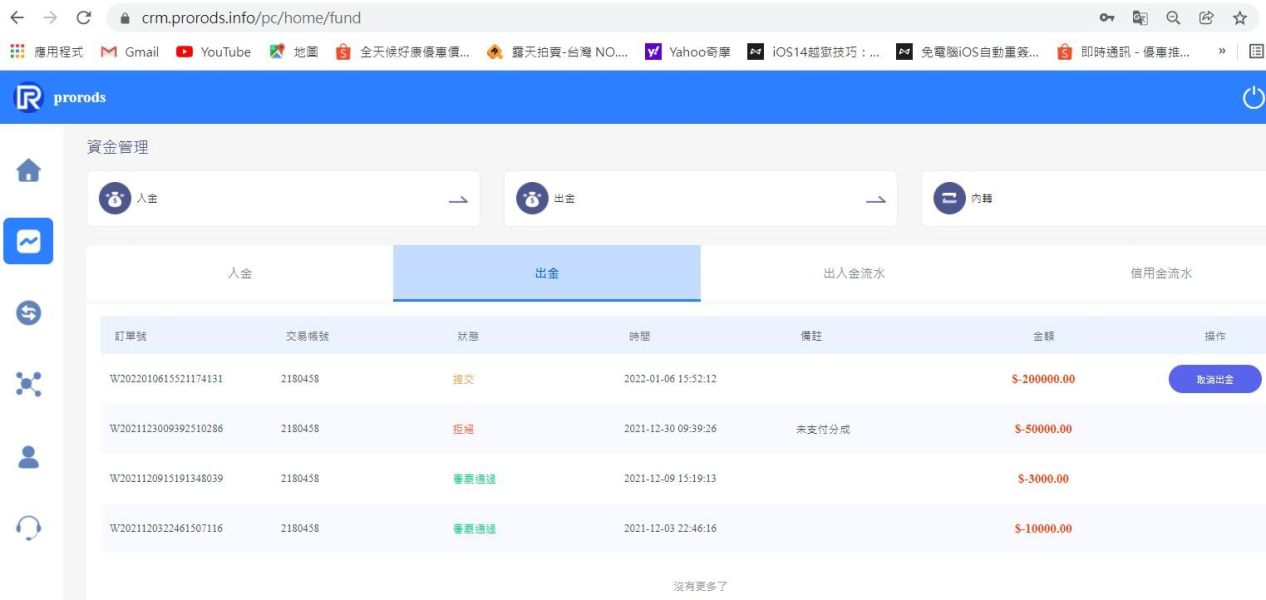Switch to the 入金 tab

coord(240,273)
